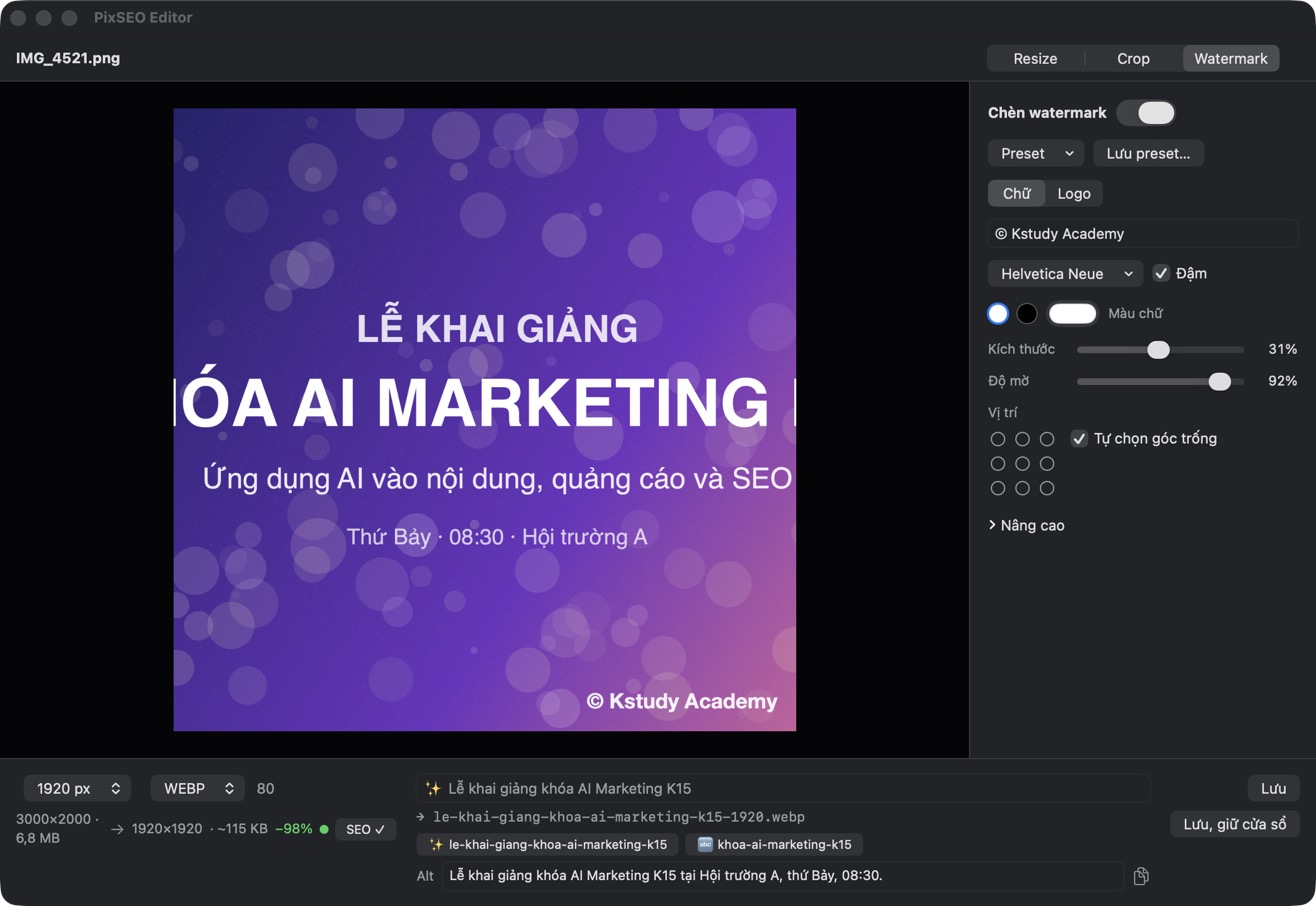Expand the Nâng cao section
Image resolution: width=1316 pixels, height=906 pixels.
pyautogui.click(x=1026, y=525)
